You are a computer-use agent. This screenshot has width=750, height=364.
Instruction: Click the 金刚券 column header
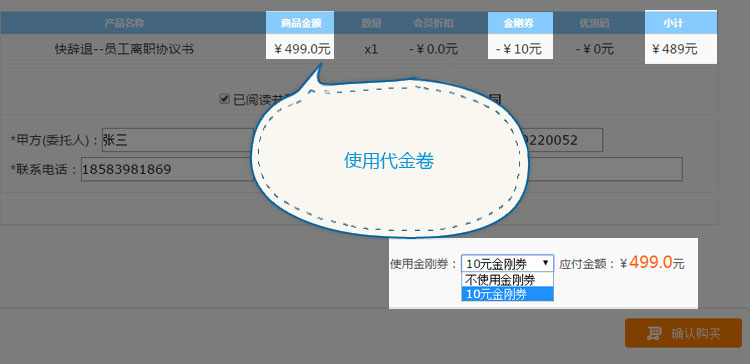coord(520,22)
